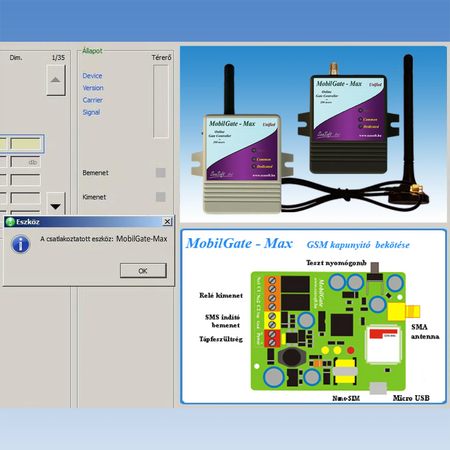Click the db input field
This screenshot has width=450, height=450.
(26, 162)
